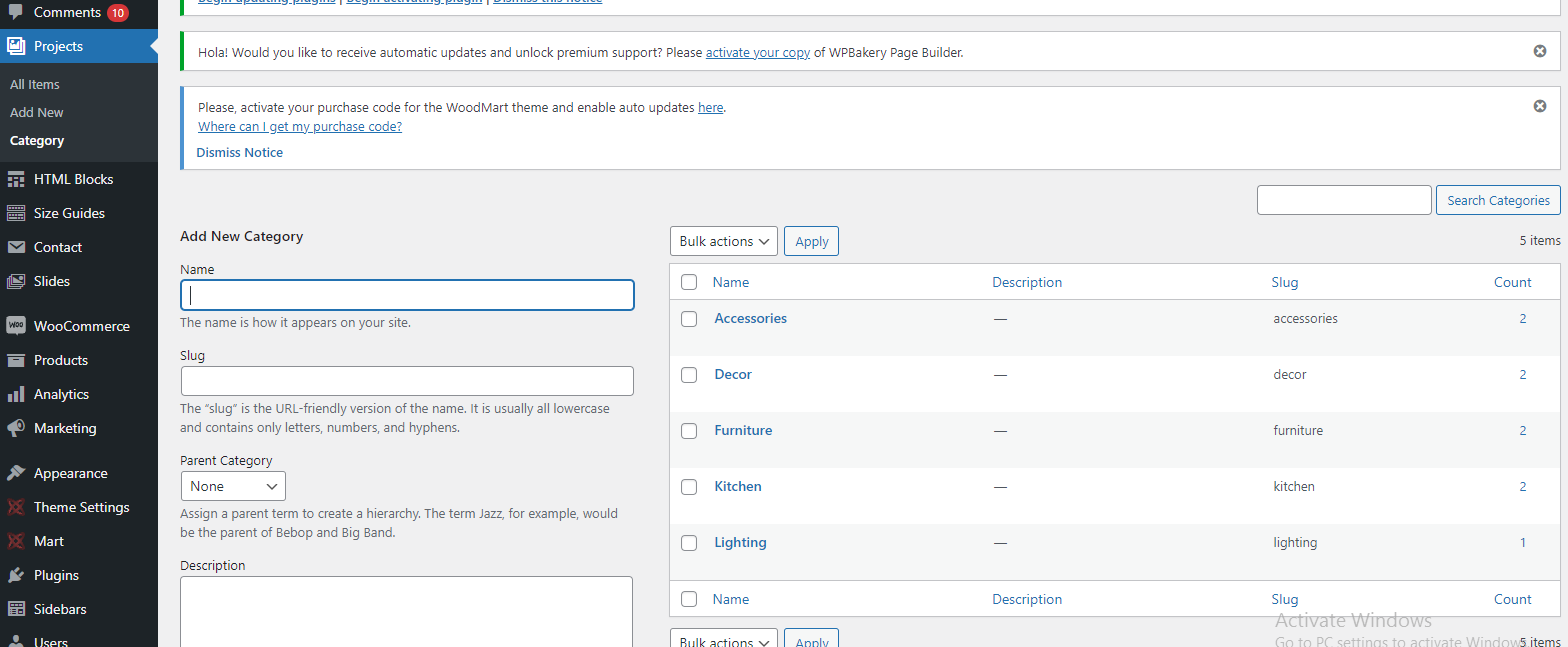Tick the Accessories category checkbox

[x=689, y=319]
